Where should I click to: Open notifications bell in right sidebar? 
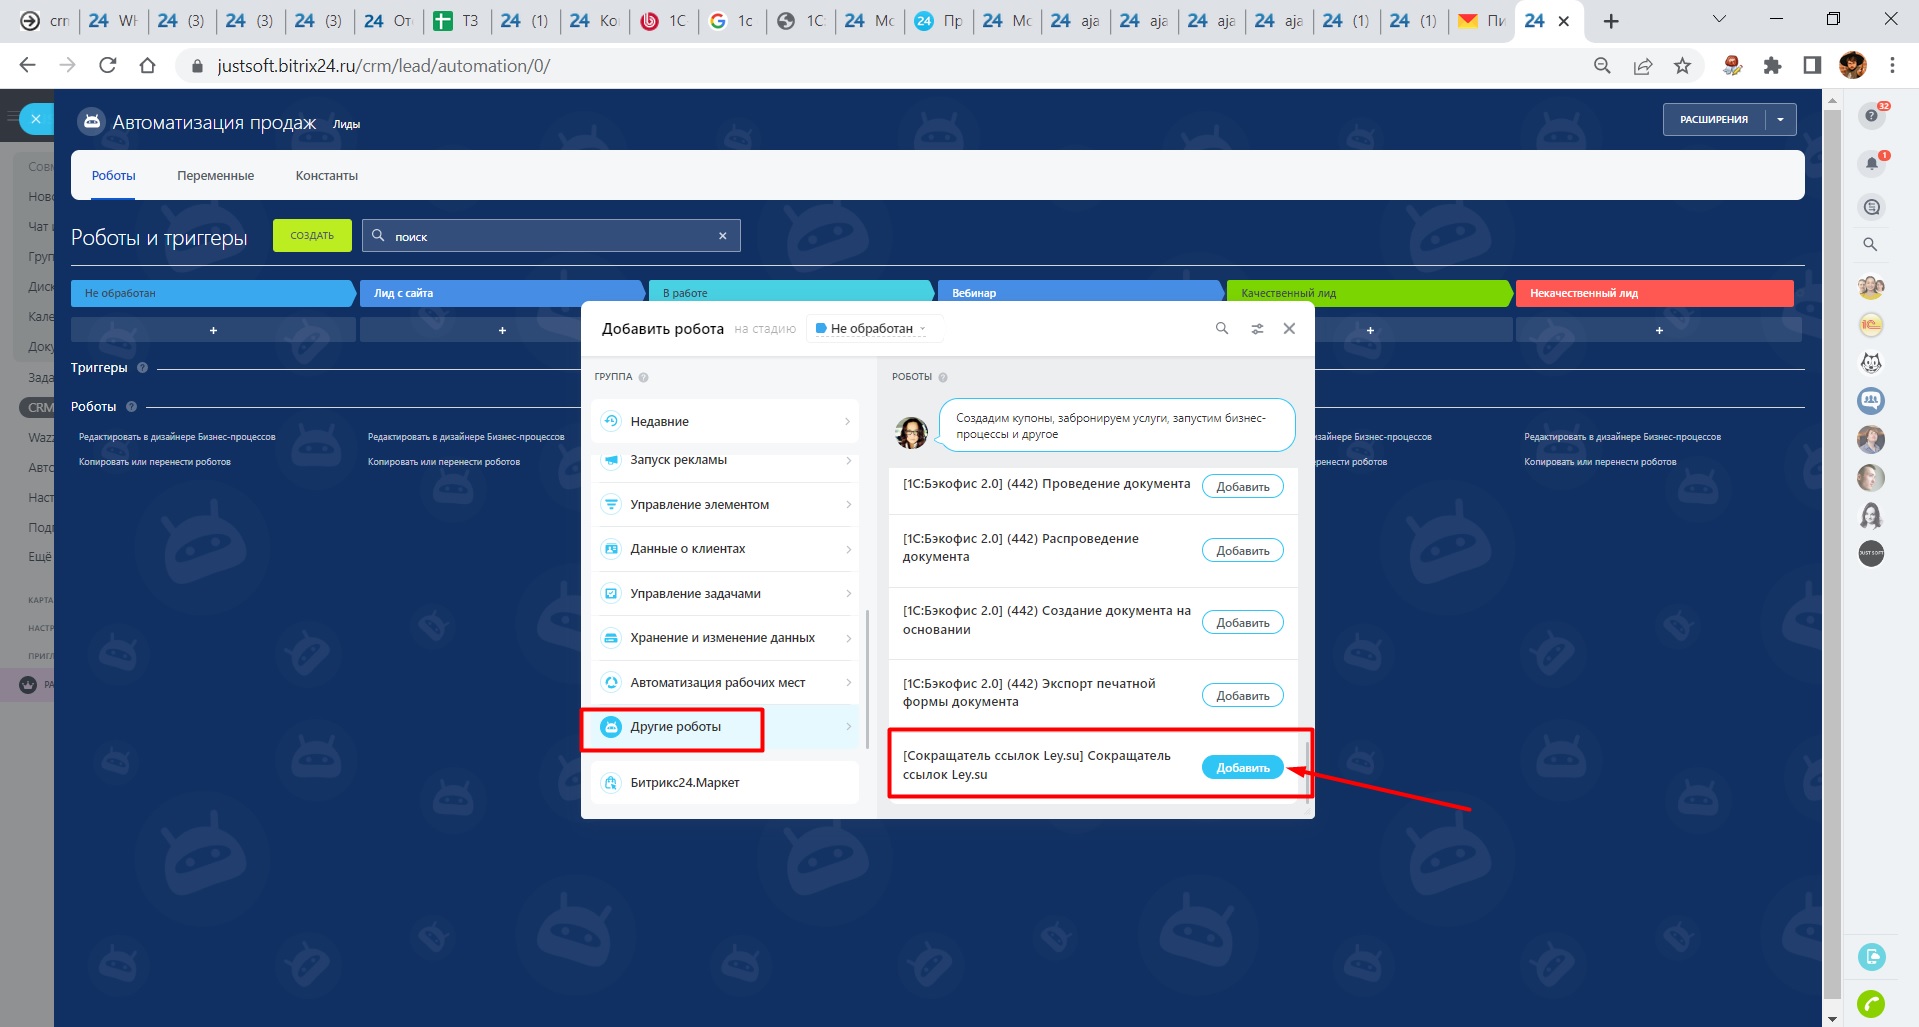1871,164
